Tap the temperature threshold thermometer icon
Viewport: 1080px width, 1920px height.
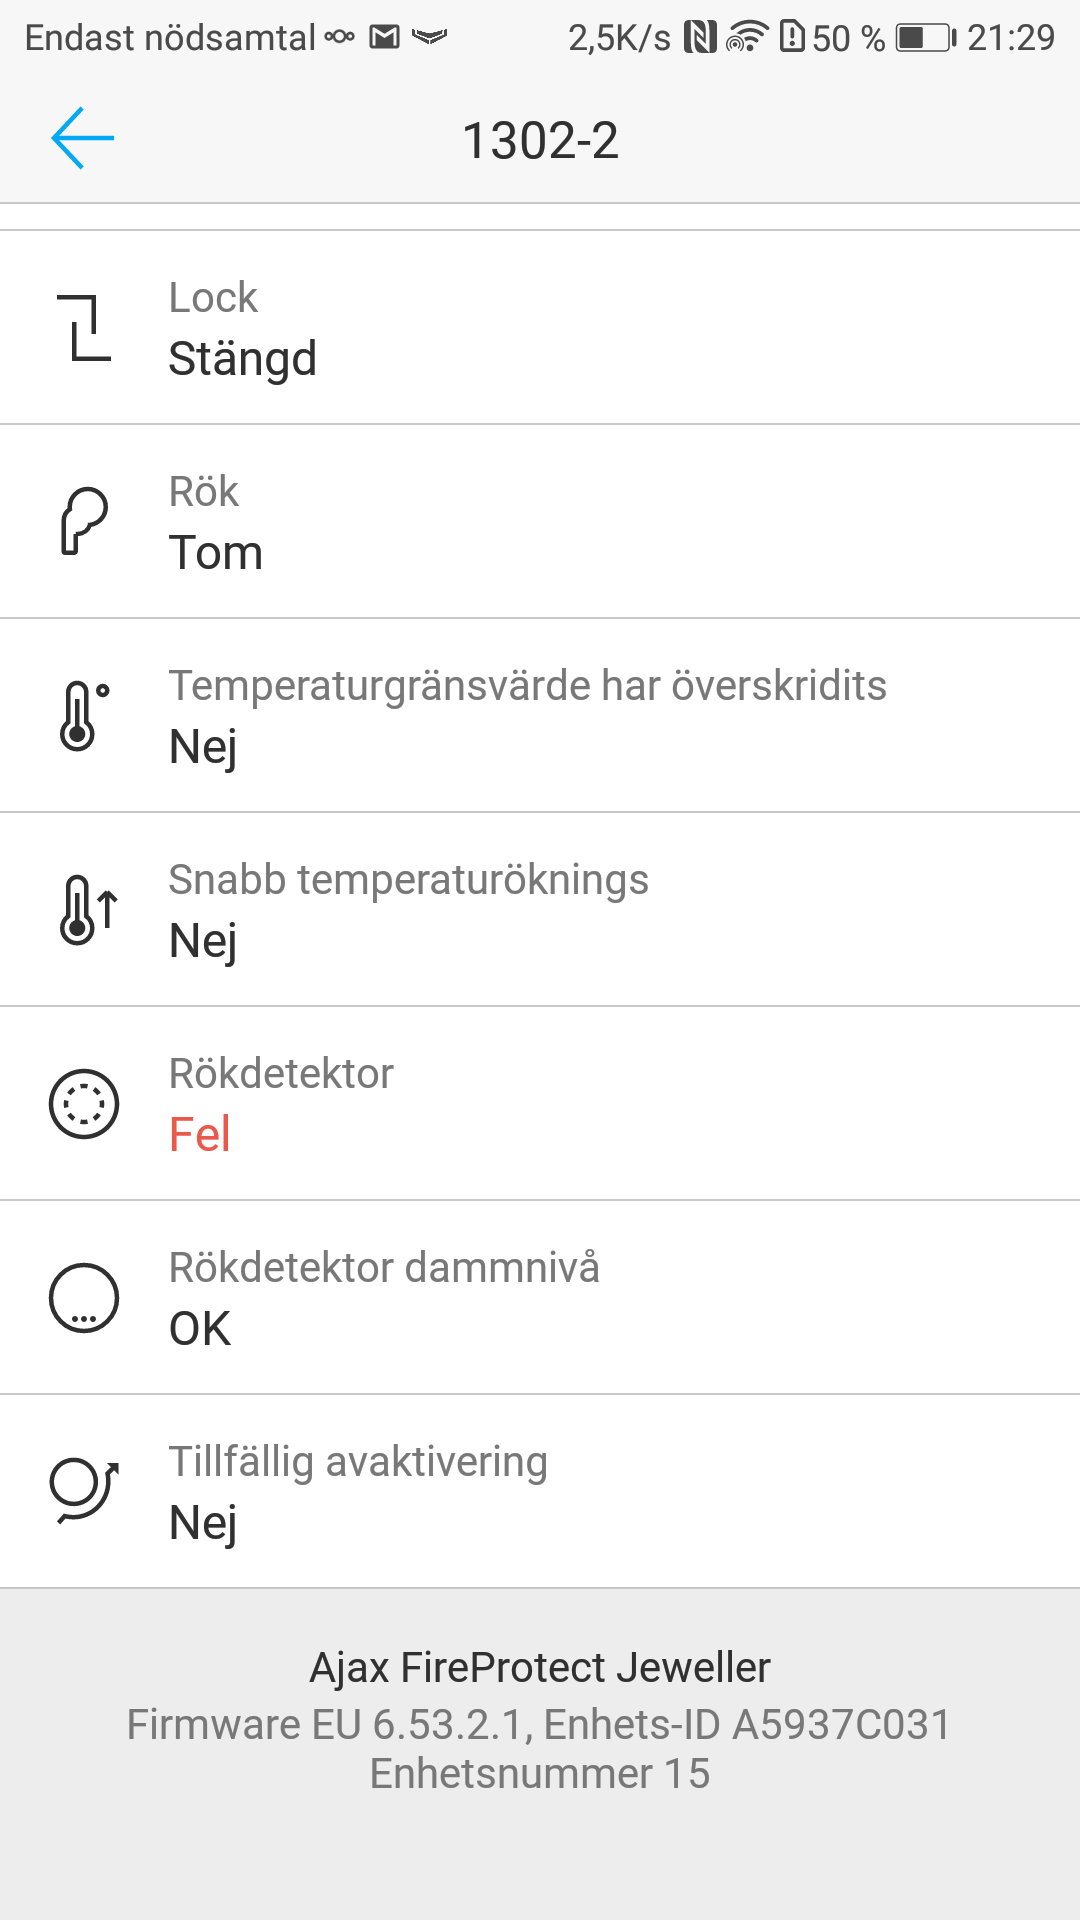tap(84, 715)
